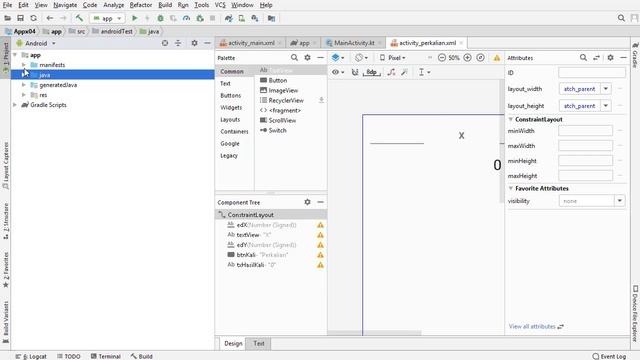Hide the Project panel with minus icon
The image size is (640, 360).
point(207,43)
